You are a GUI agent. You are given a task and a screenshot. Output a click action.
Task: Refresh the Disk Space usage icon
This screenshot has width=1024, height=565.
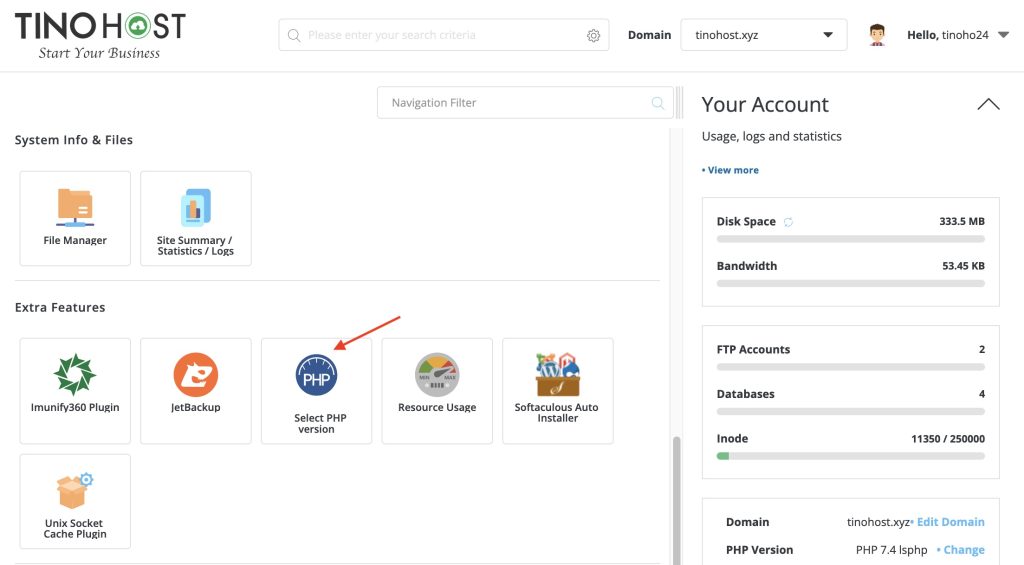point(788,222)
